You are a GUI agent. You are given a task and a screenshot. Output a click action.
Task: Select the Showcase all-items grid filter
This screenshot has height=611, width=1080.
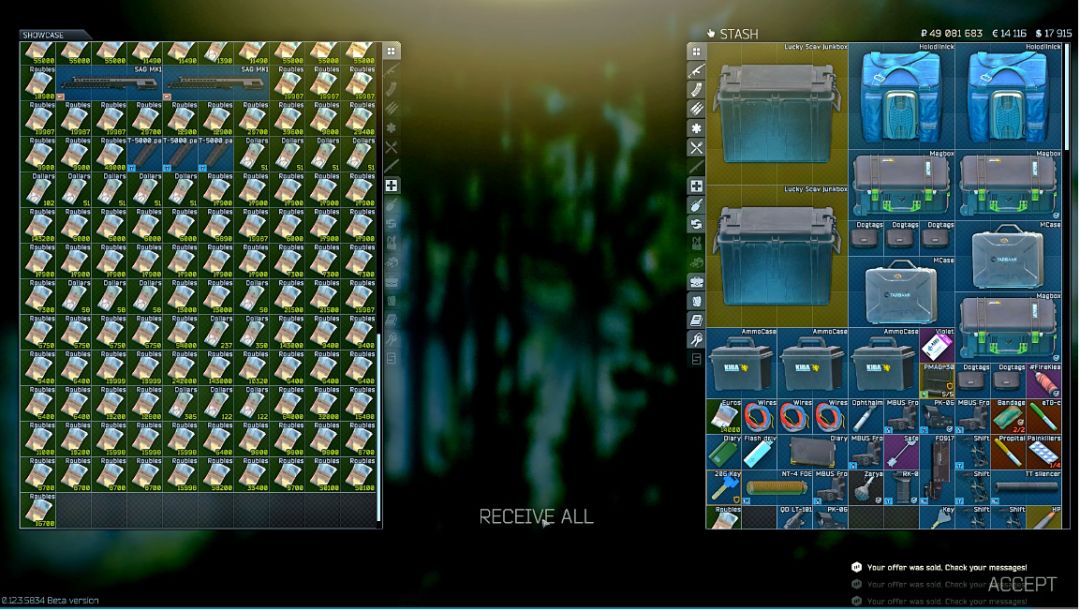(391, 52)
